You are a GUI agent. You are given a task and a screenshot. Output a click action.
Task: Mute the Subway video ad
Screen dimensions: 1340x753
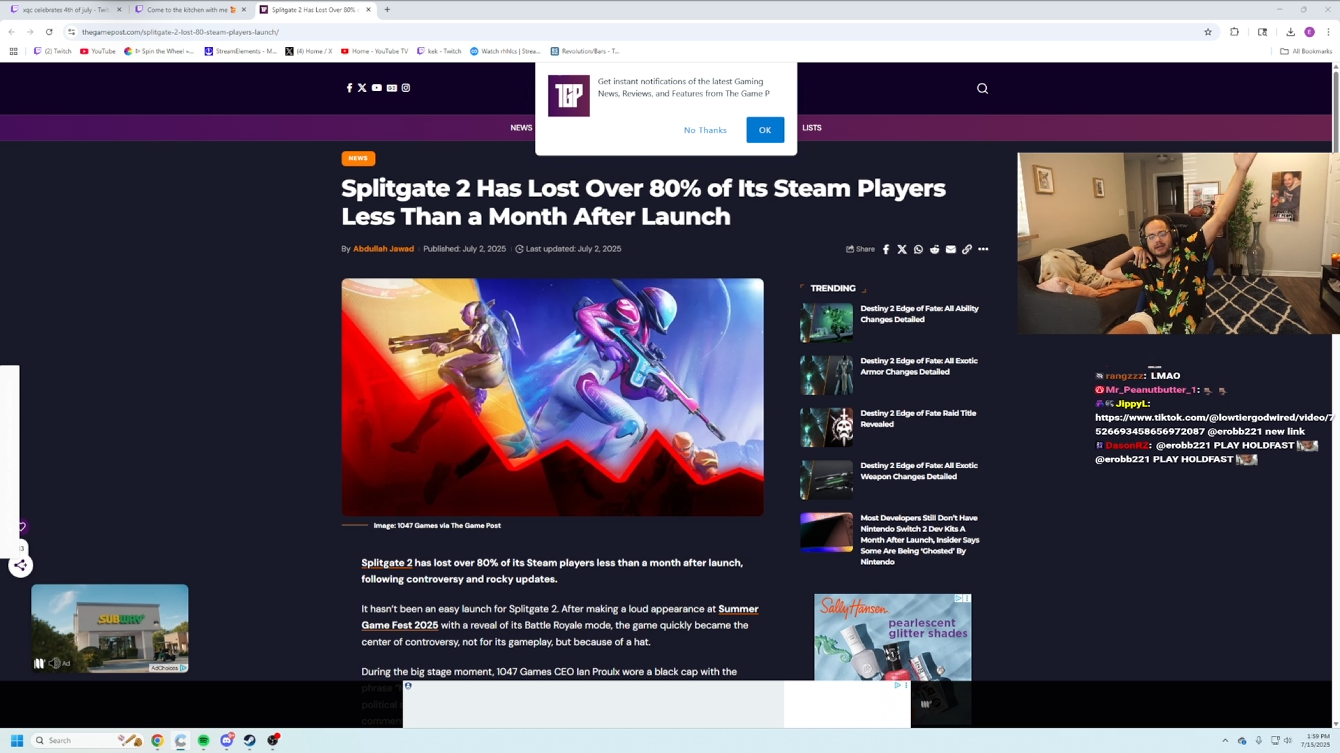[54, 663]
